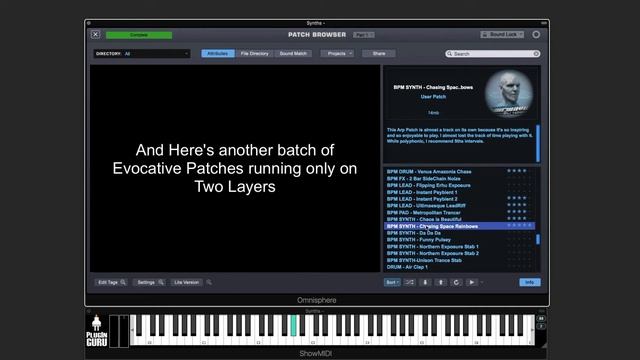Set star rating for Venus Amazonia Chase patch
640x360 pixels.
pos(519,171)
